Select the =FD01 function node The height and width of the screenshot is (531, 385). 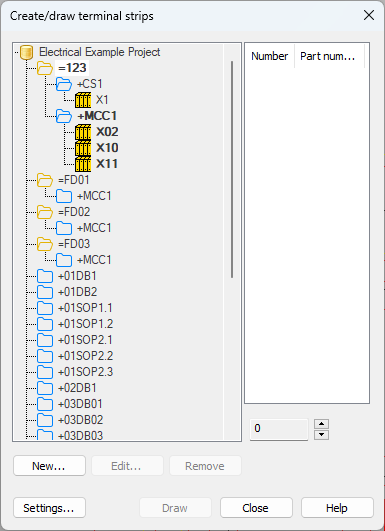[x=73, y=180]
